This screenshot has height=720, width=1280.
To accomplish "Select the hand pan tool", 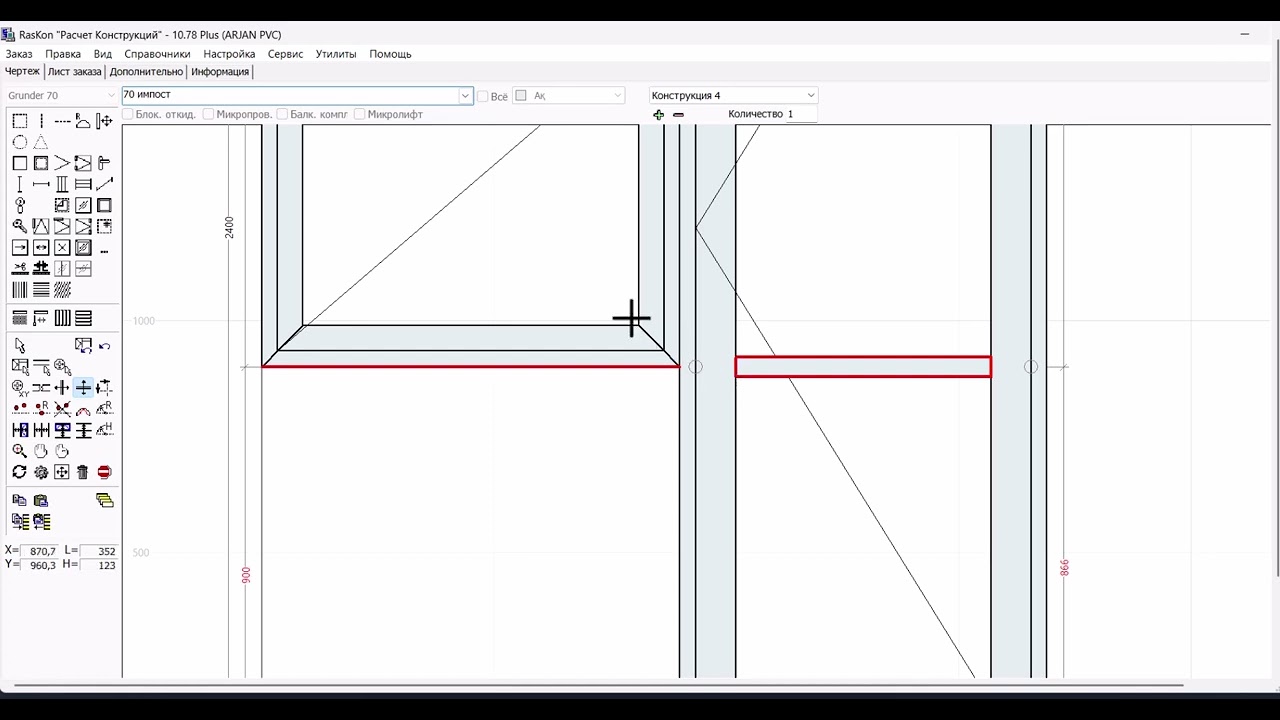I will (41, 451).
